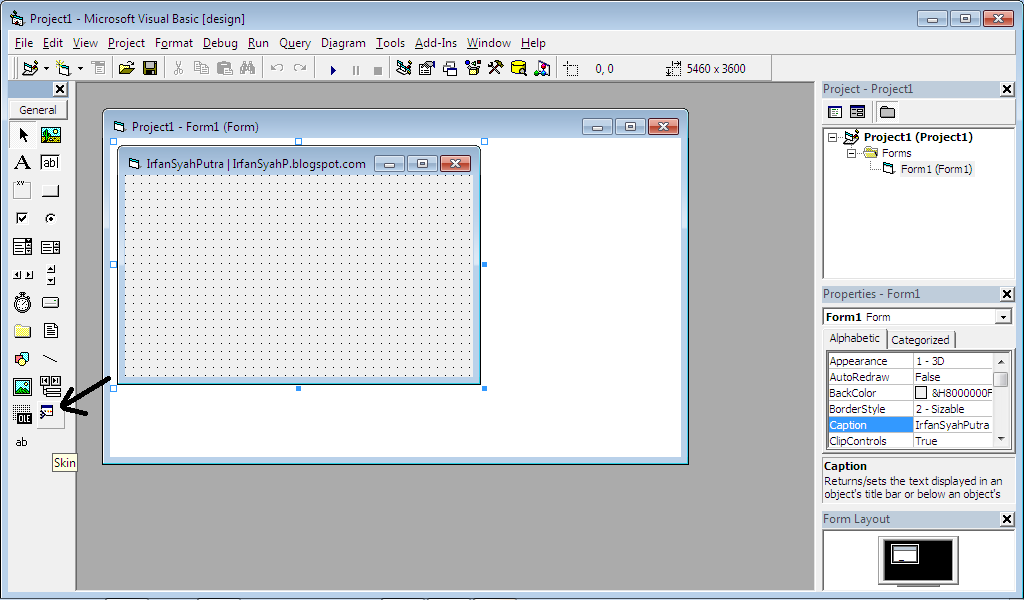Switch to the Categorized properties tab
The width and height of the screenshot is (1024, 600).
point(920,338)
